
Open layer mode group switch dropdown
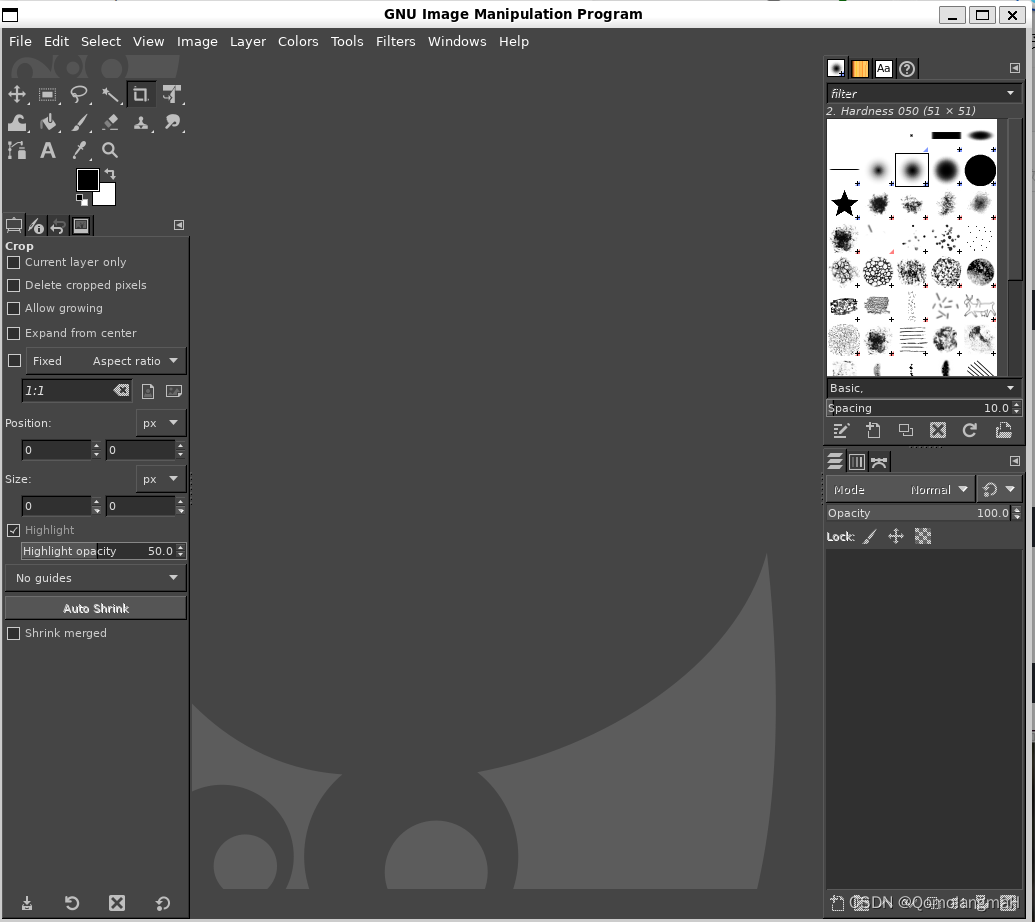tap(999, 490)
